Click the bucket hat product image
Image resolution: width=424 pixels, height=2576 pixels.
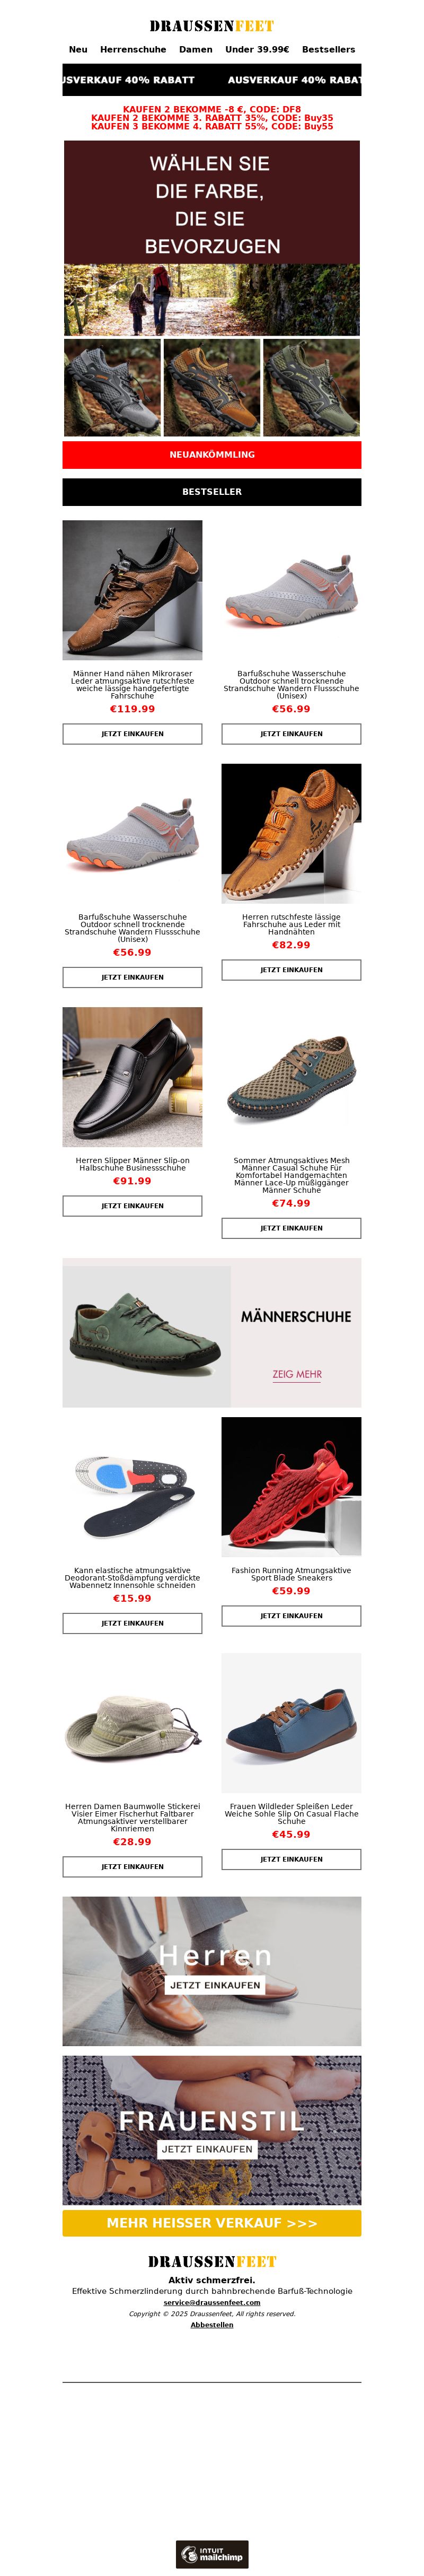[132, 1723]
